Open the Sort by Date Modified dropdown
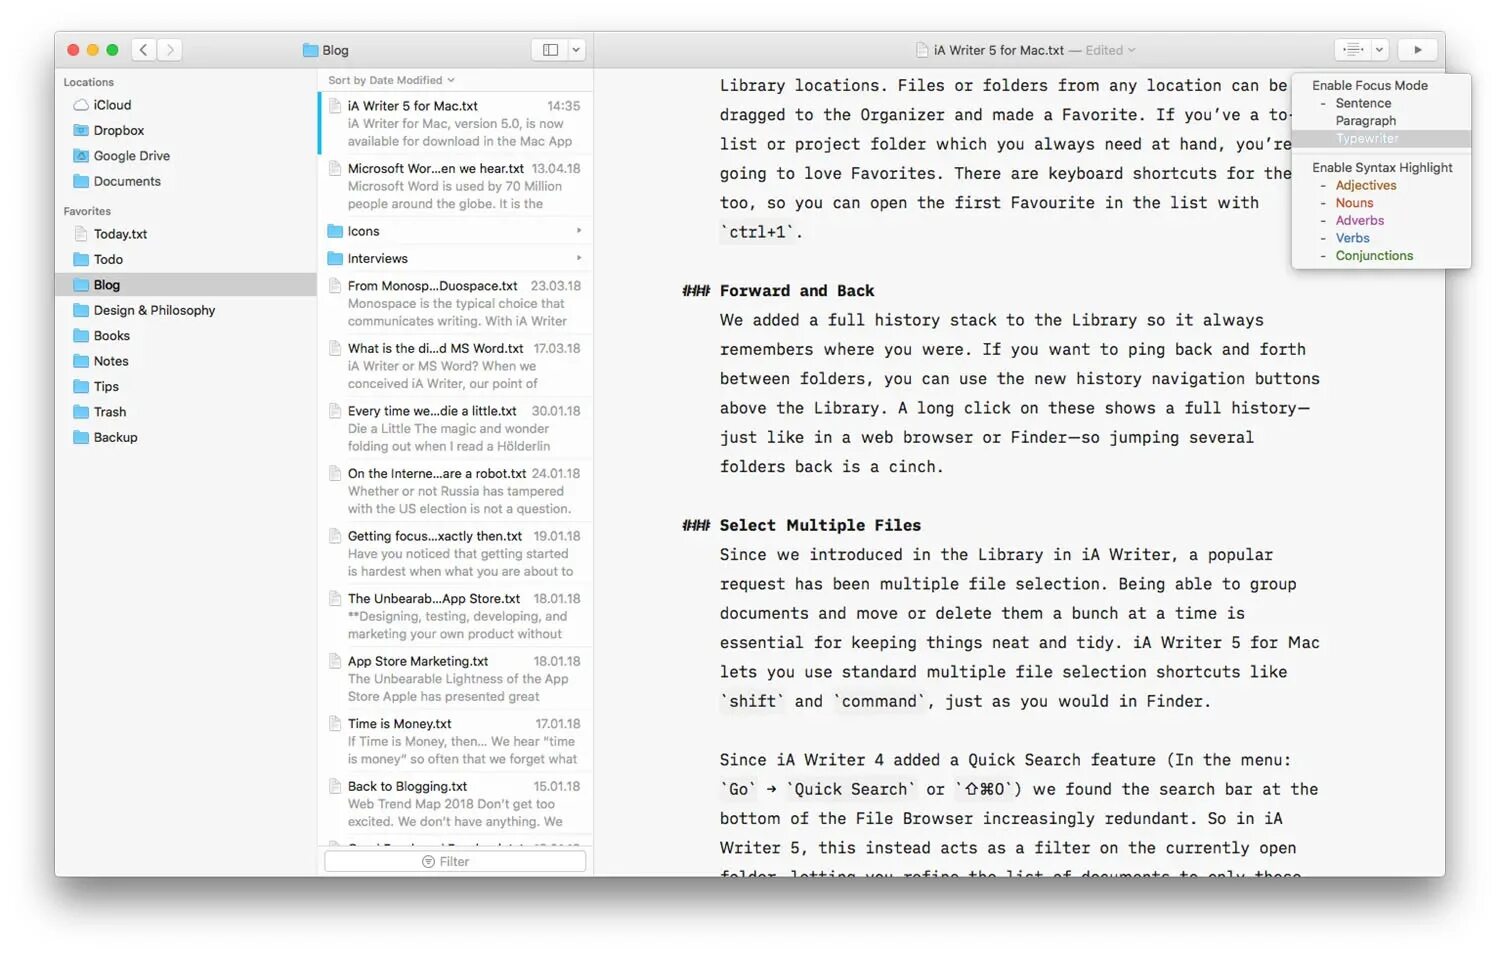The width and height of the screenshot is (1500, 955). click(x=391, y=80)
